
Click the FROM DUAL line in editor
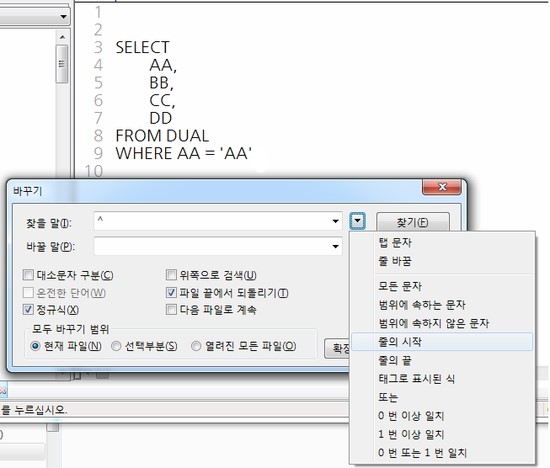(162, 136)
